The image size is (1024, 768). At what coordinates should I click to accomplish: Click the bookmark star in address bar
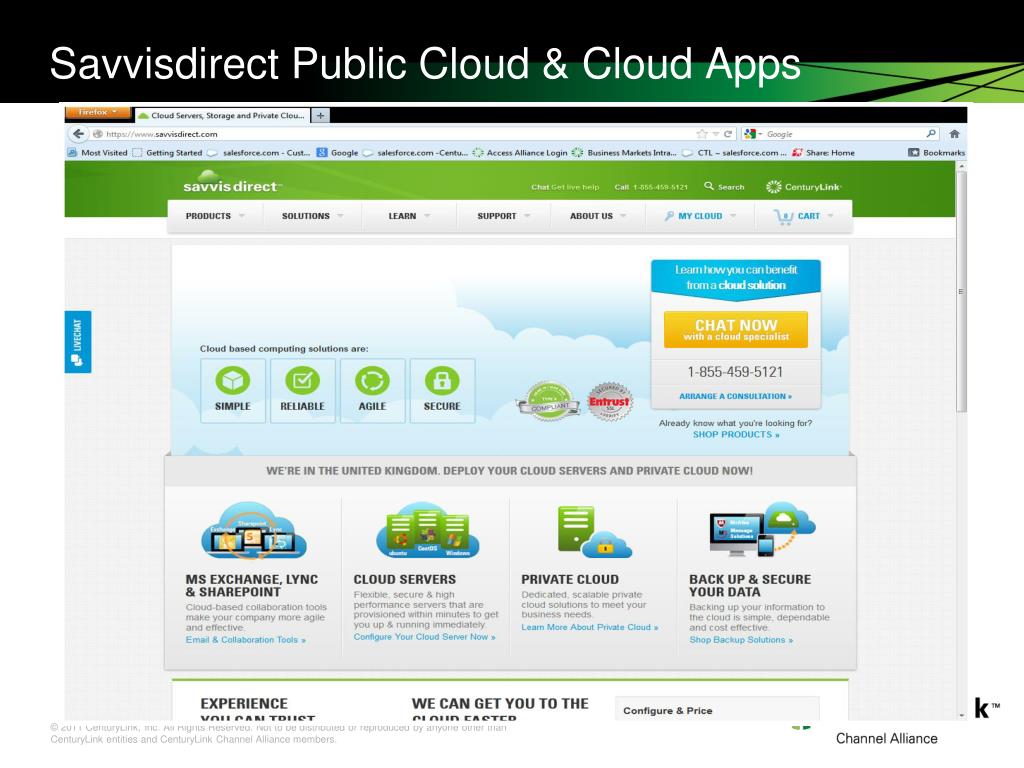[702, 134]
